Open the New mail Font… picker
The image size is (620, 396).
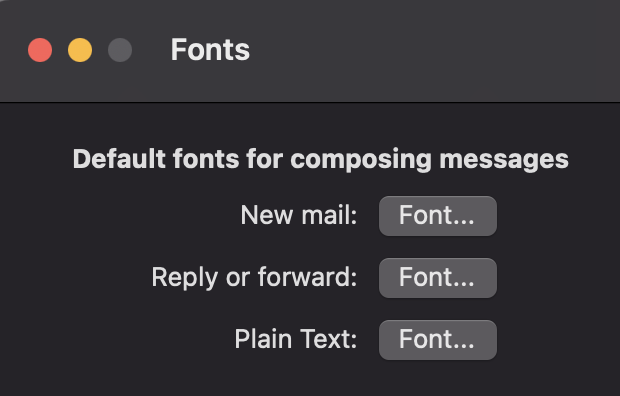point(438,216)
